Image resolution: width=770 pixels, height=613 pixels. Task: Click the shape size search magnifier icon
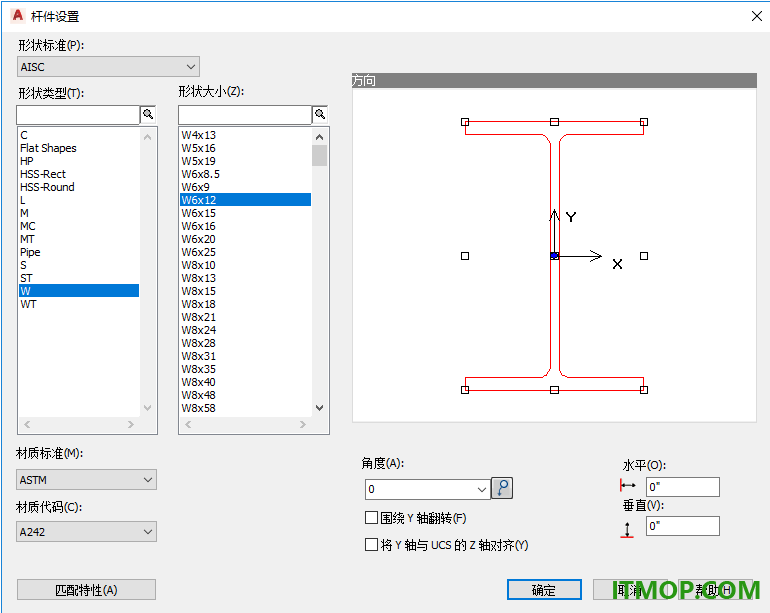(320, 115)
